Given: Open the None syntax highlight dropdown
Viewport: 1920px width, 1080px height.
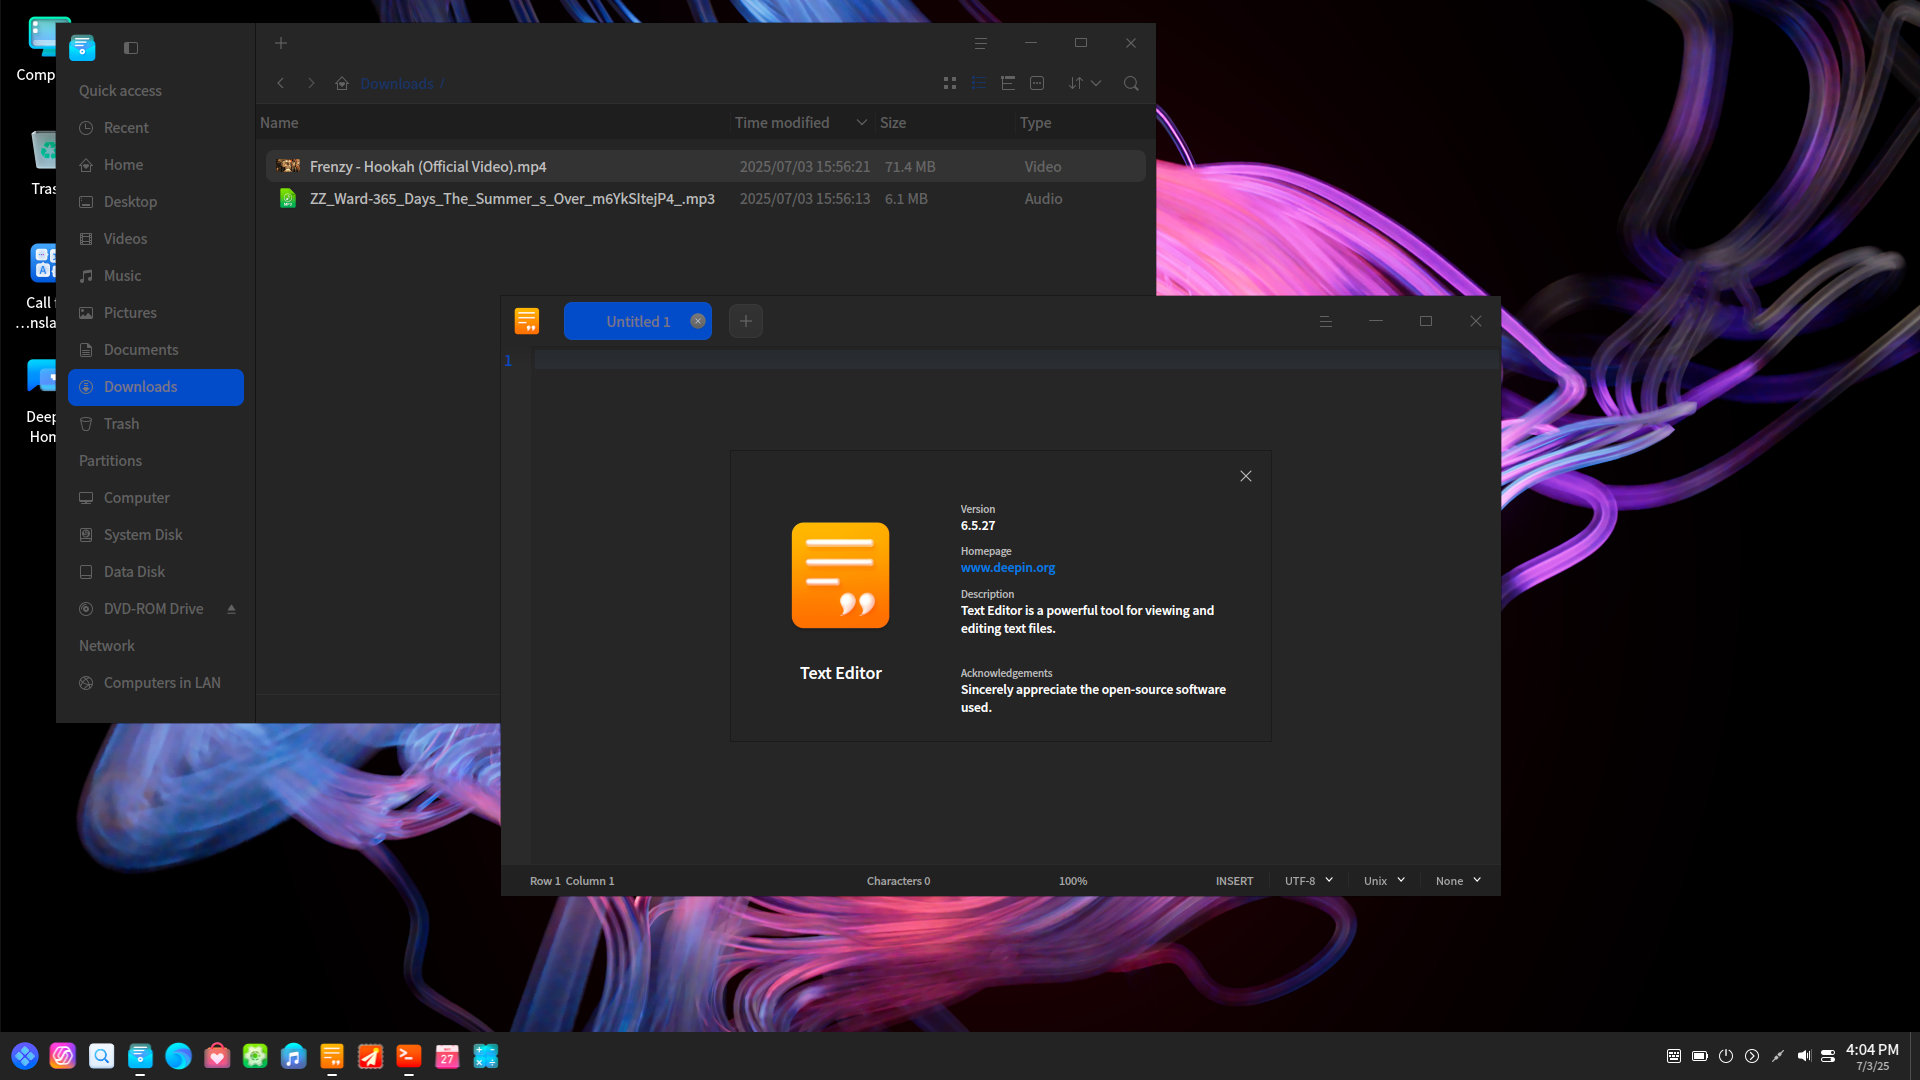Looking at the screenshot, I should [x=1458, y=881].
